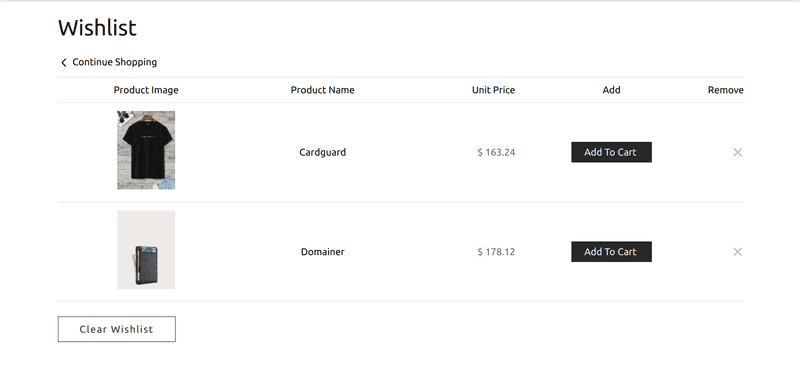Screen dimensions: 800x372
Task: Remove Domainer from wishlist with X icon
Action: (x=737, y=252)
